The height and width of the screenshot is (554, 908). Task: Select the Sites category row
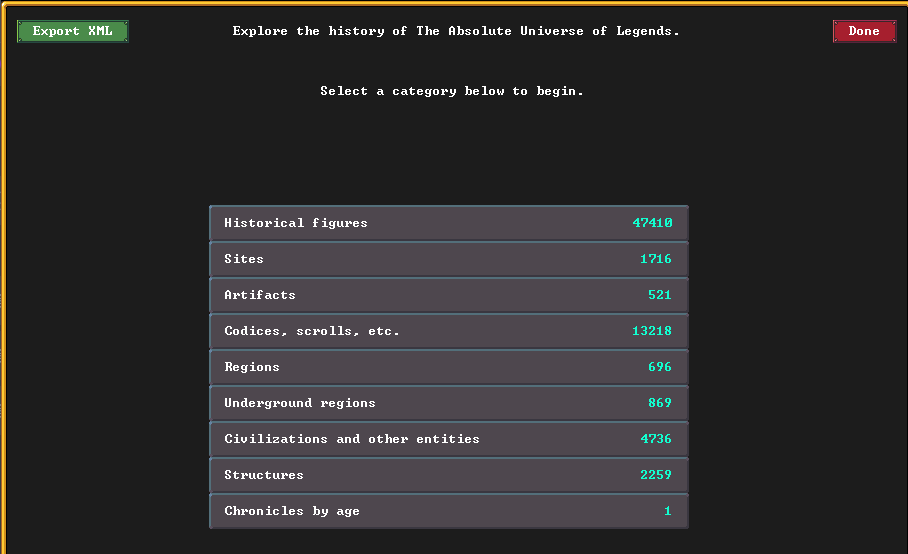(x=449, y=259)
